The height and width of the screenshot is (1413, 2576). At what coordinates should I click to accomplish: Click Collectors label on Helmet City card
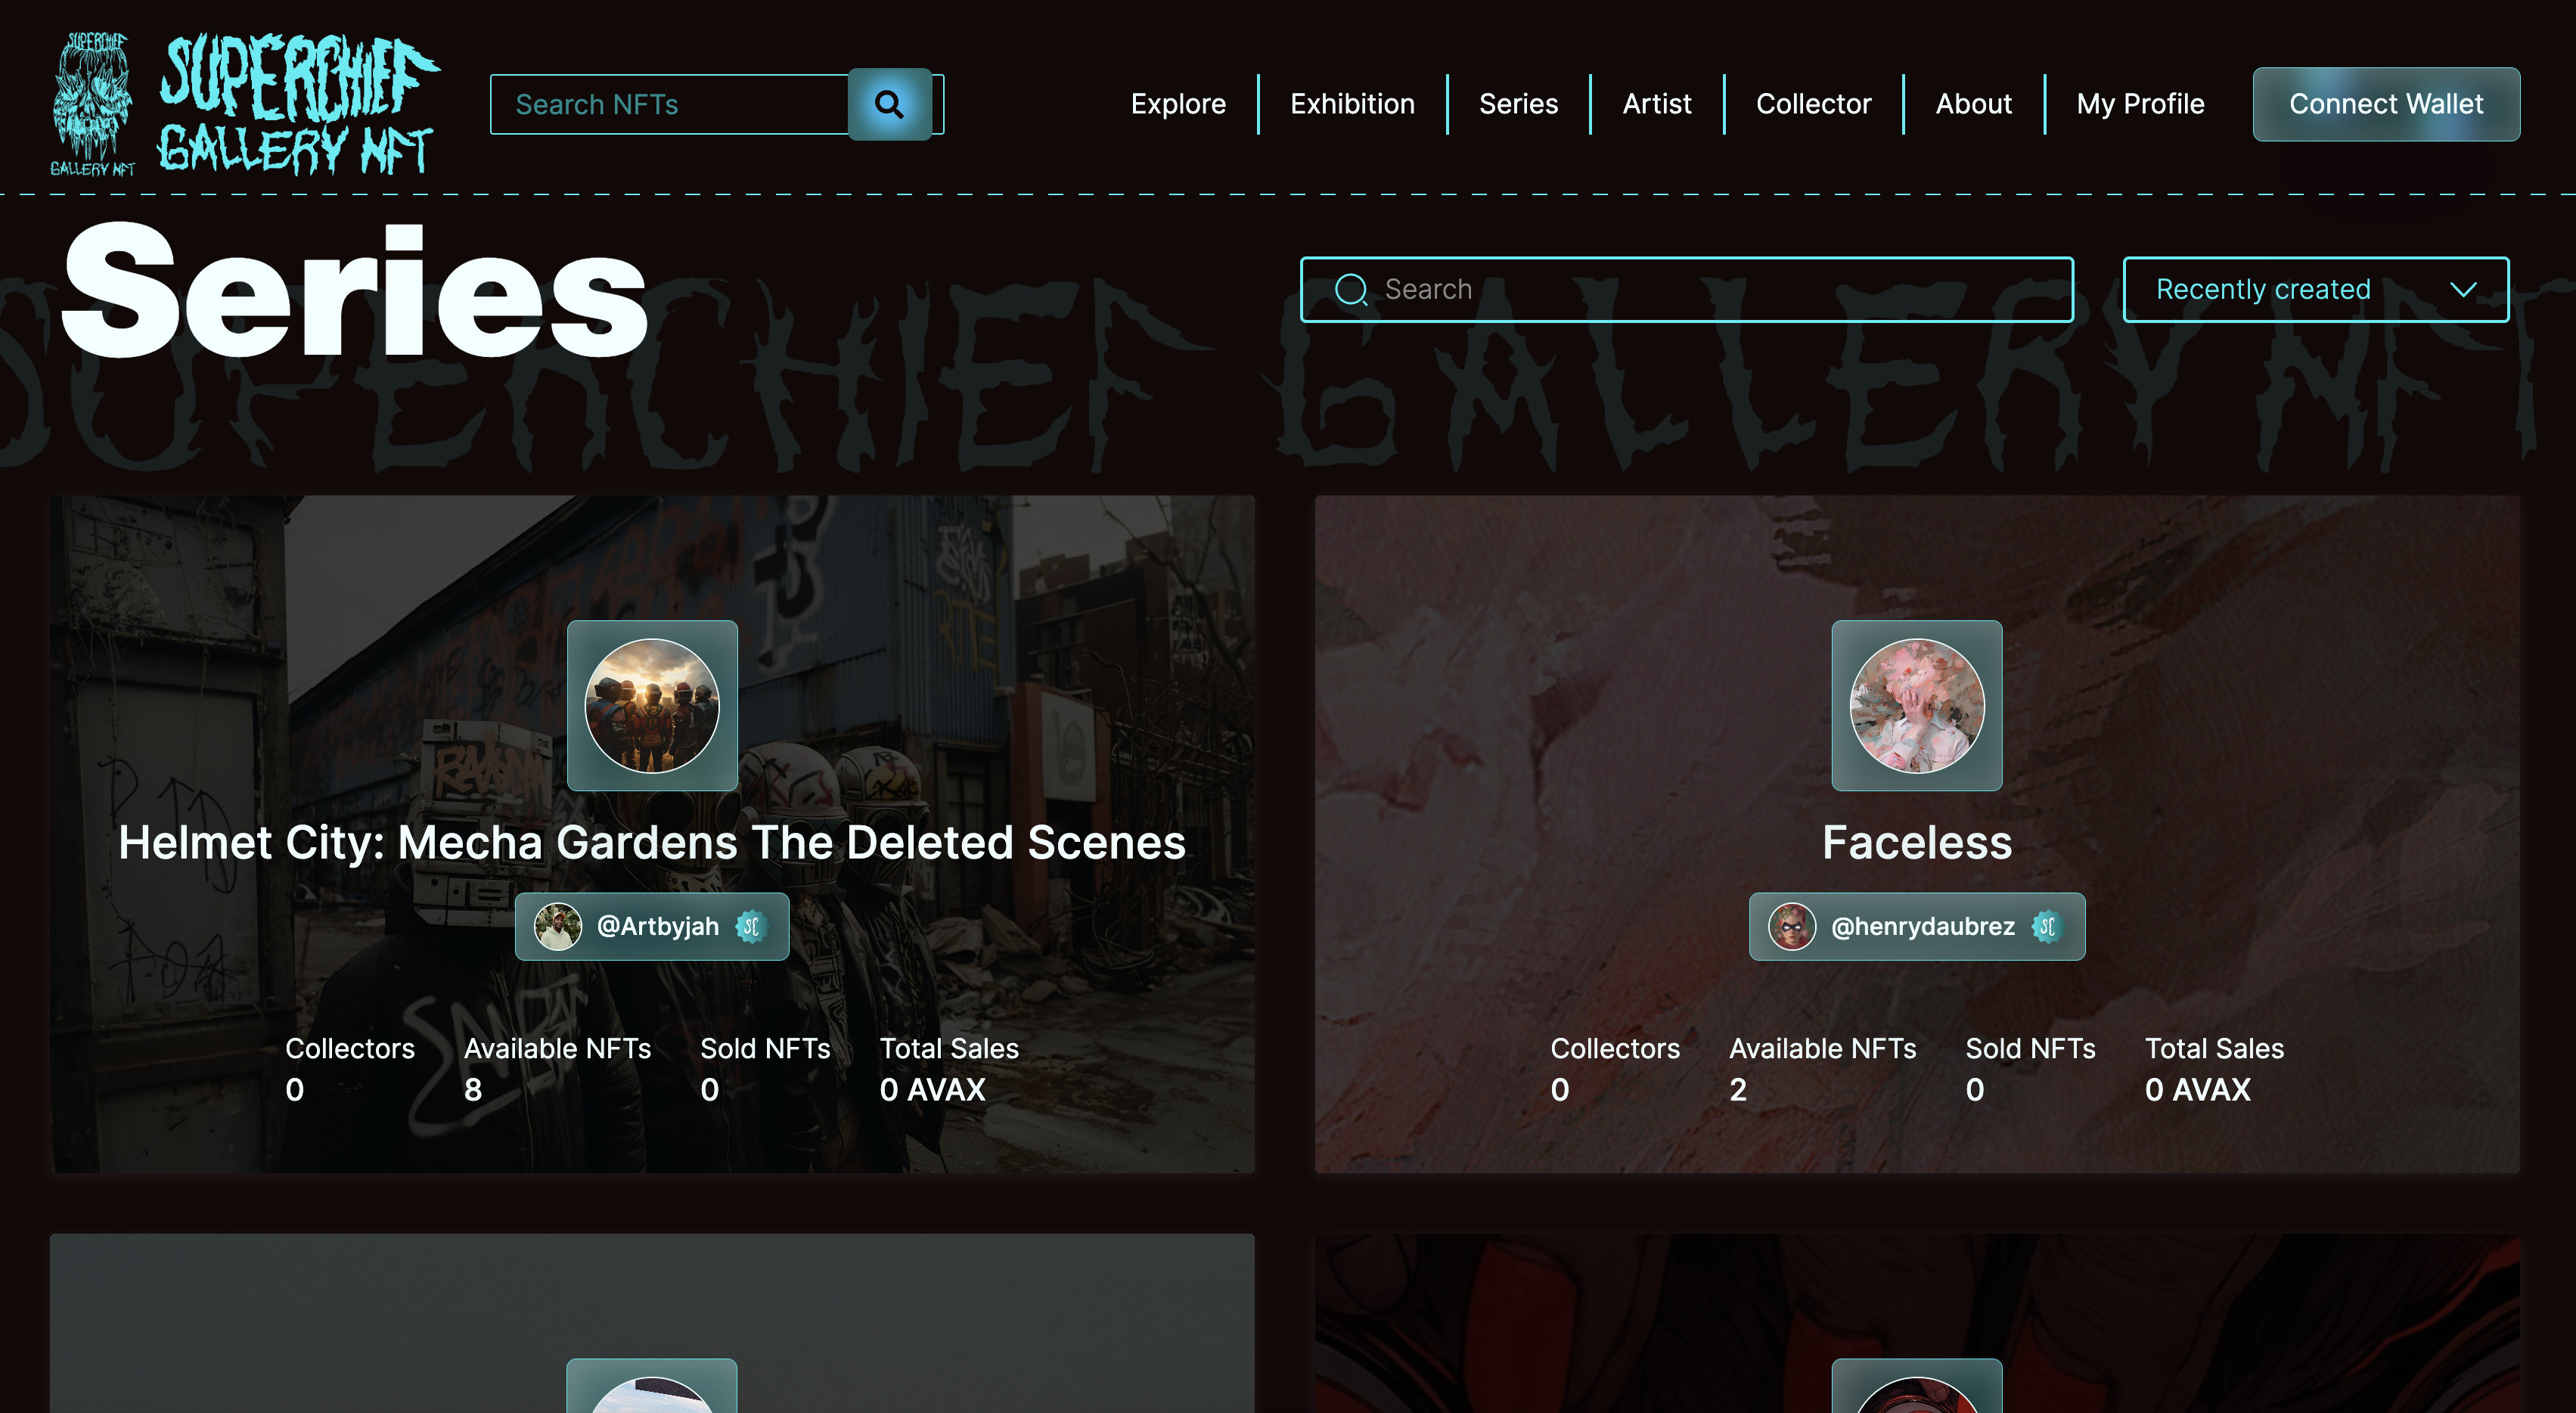[350, 1048]
